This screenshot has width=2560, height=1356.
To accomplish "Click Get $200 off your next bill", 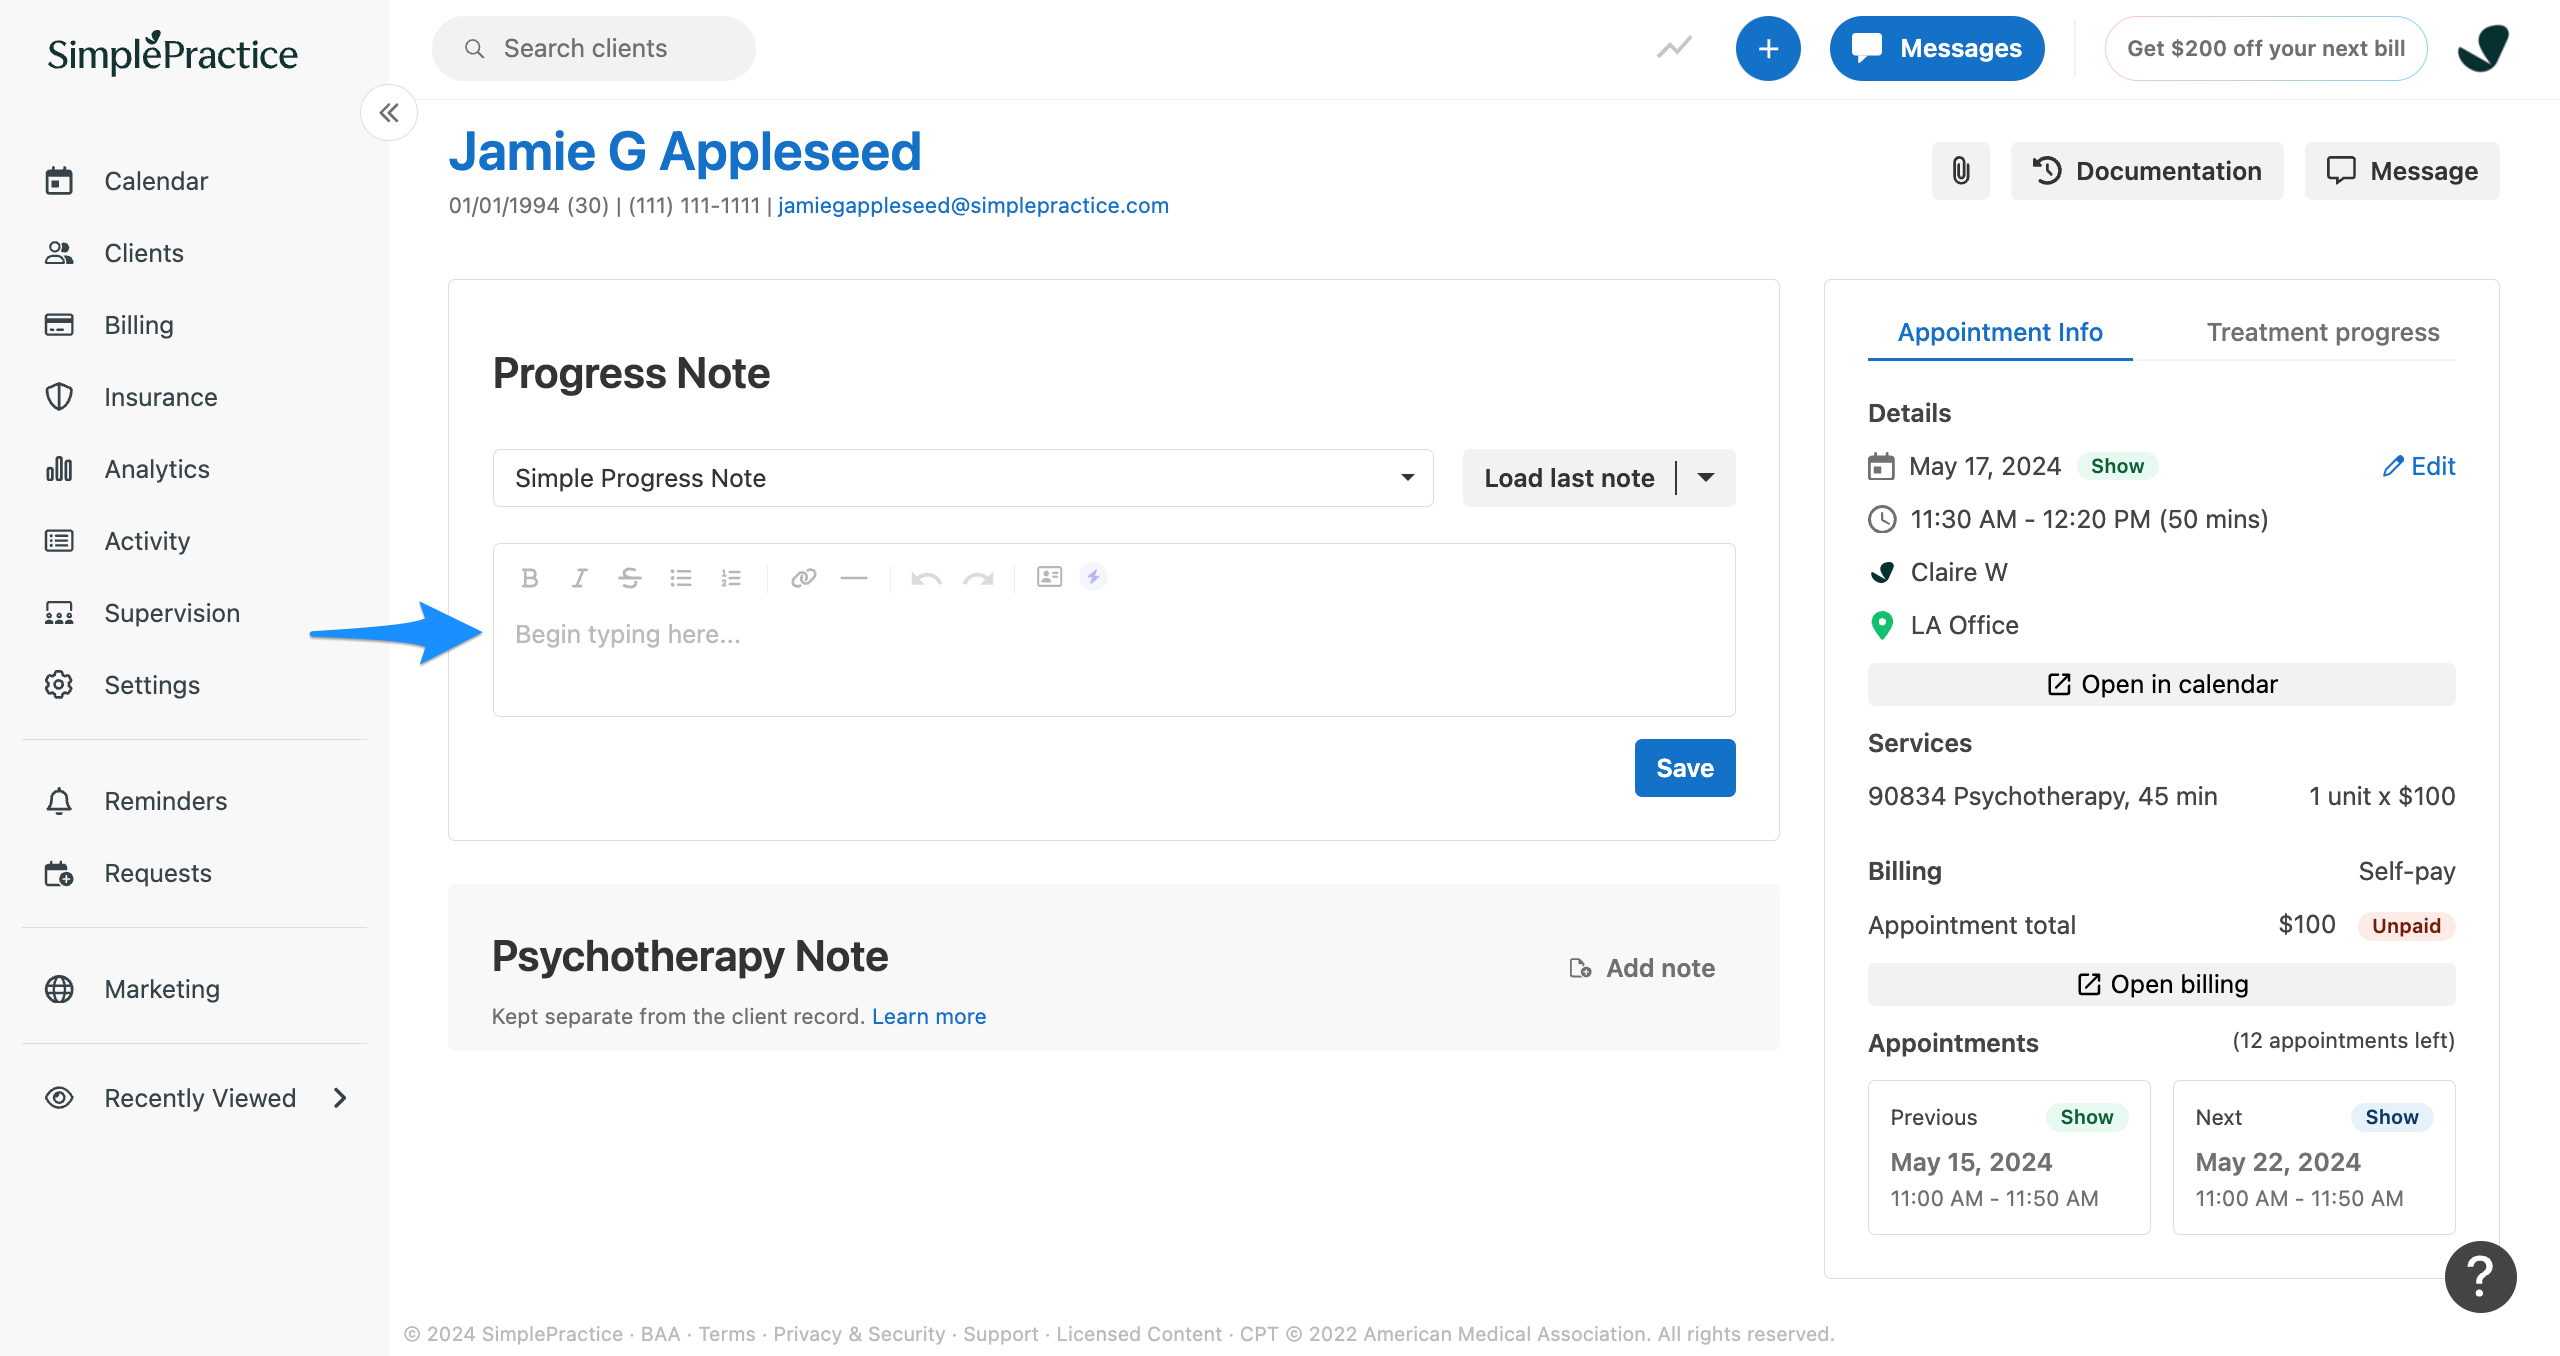I will 2266,48.
